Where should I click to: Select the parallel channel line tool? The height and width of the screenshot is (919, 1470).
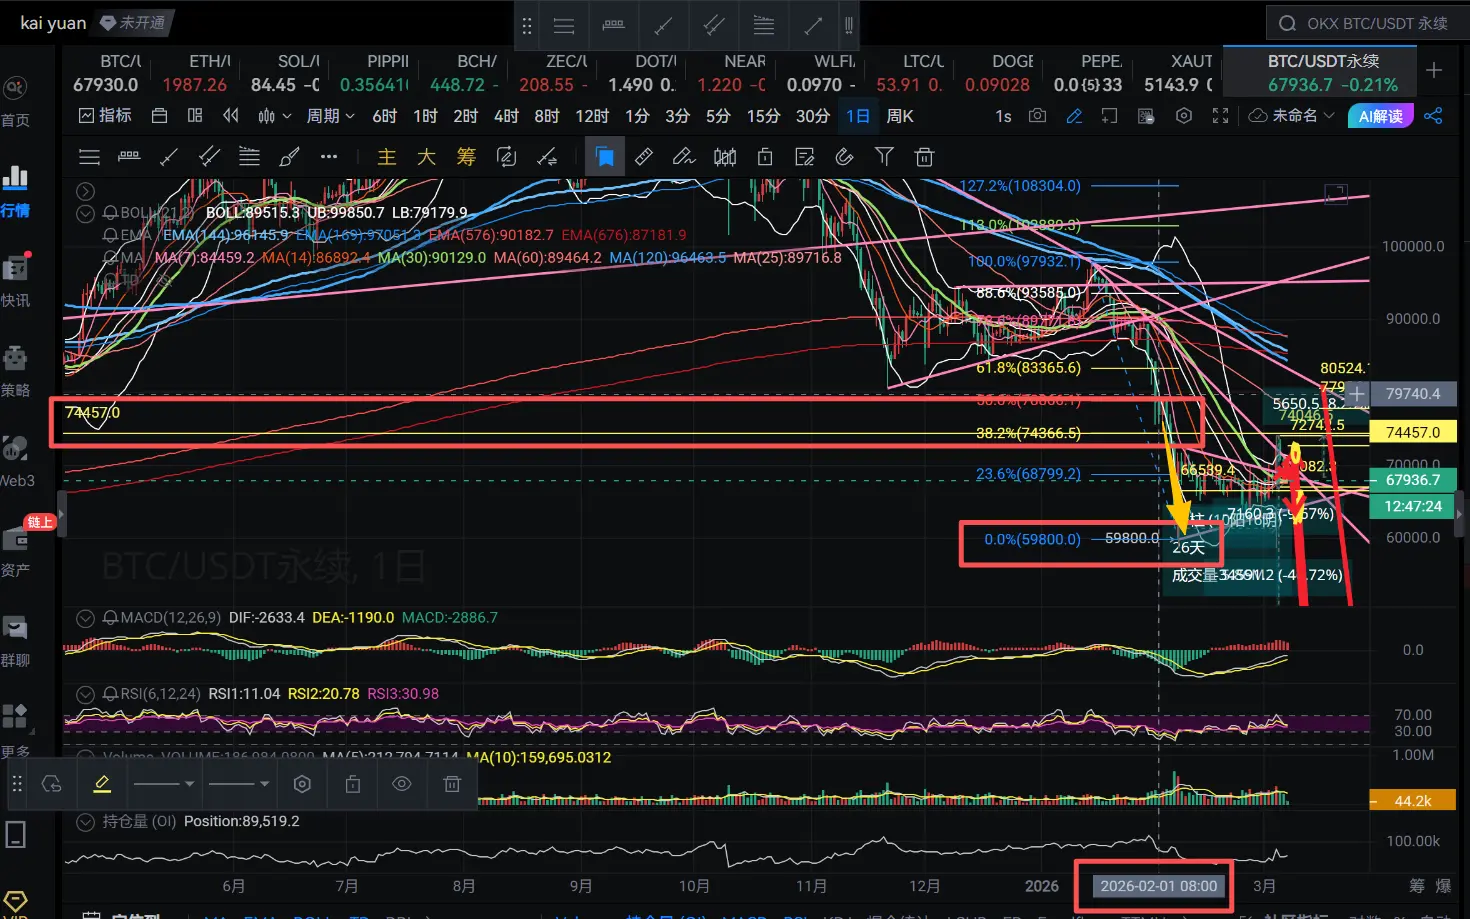pos(209,157)
